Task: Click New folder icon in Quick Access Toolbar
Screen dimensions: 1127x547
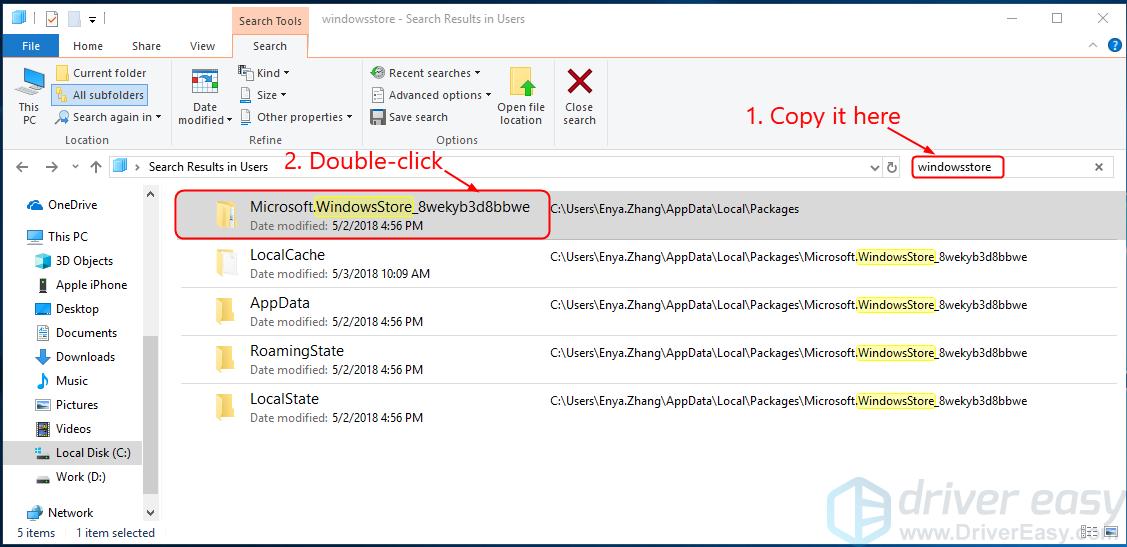Action: coord(73,19)
